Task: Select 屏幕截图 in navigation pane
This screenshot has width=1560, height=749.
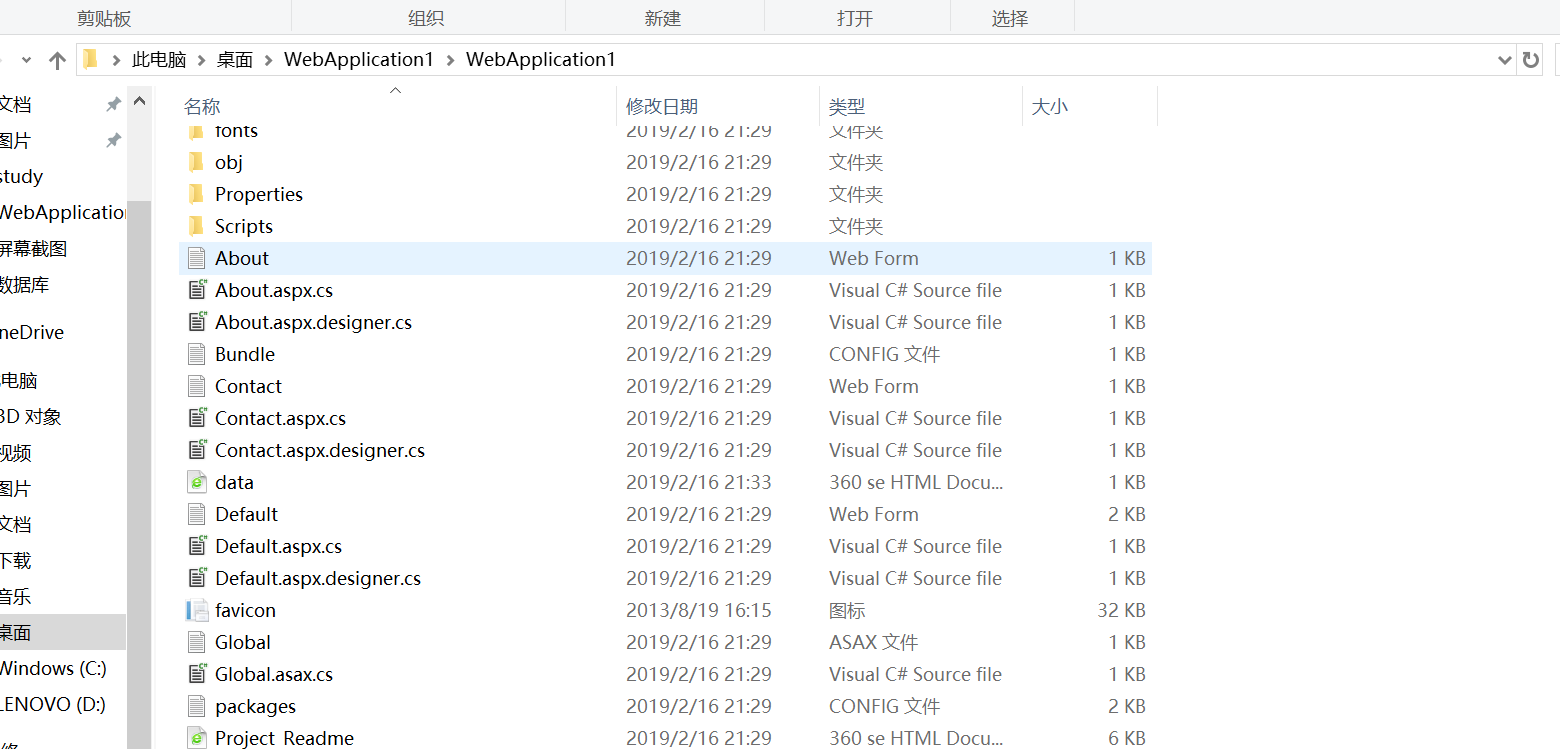Action: click(x=33, y=249)
